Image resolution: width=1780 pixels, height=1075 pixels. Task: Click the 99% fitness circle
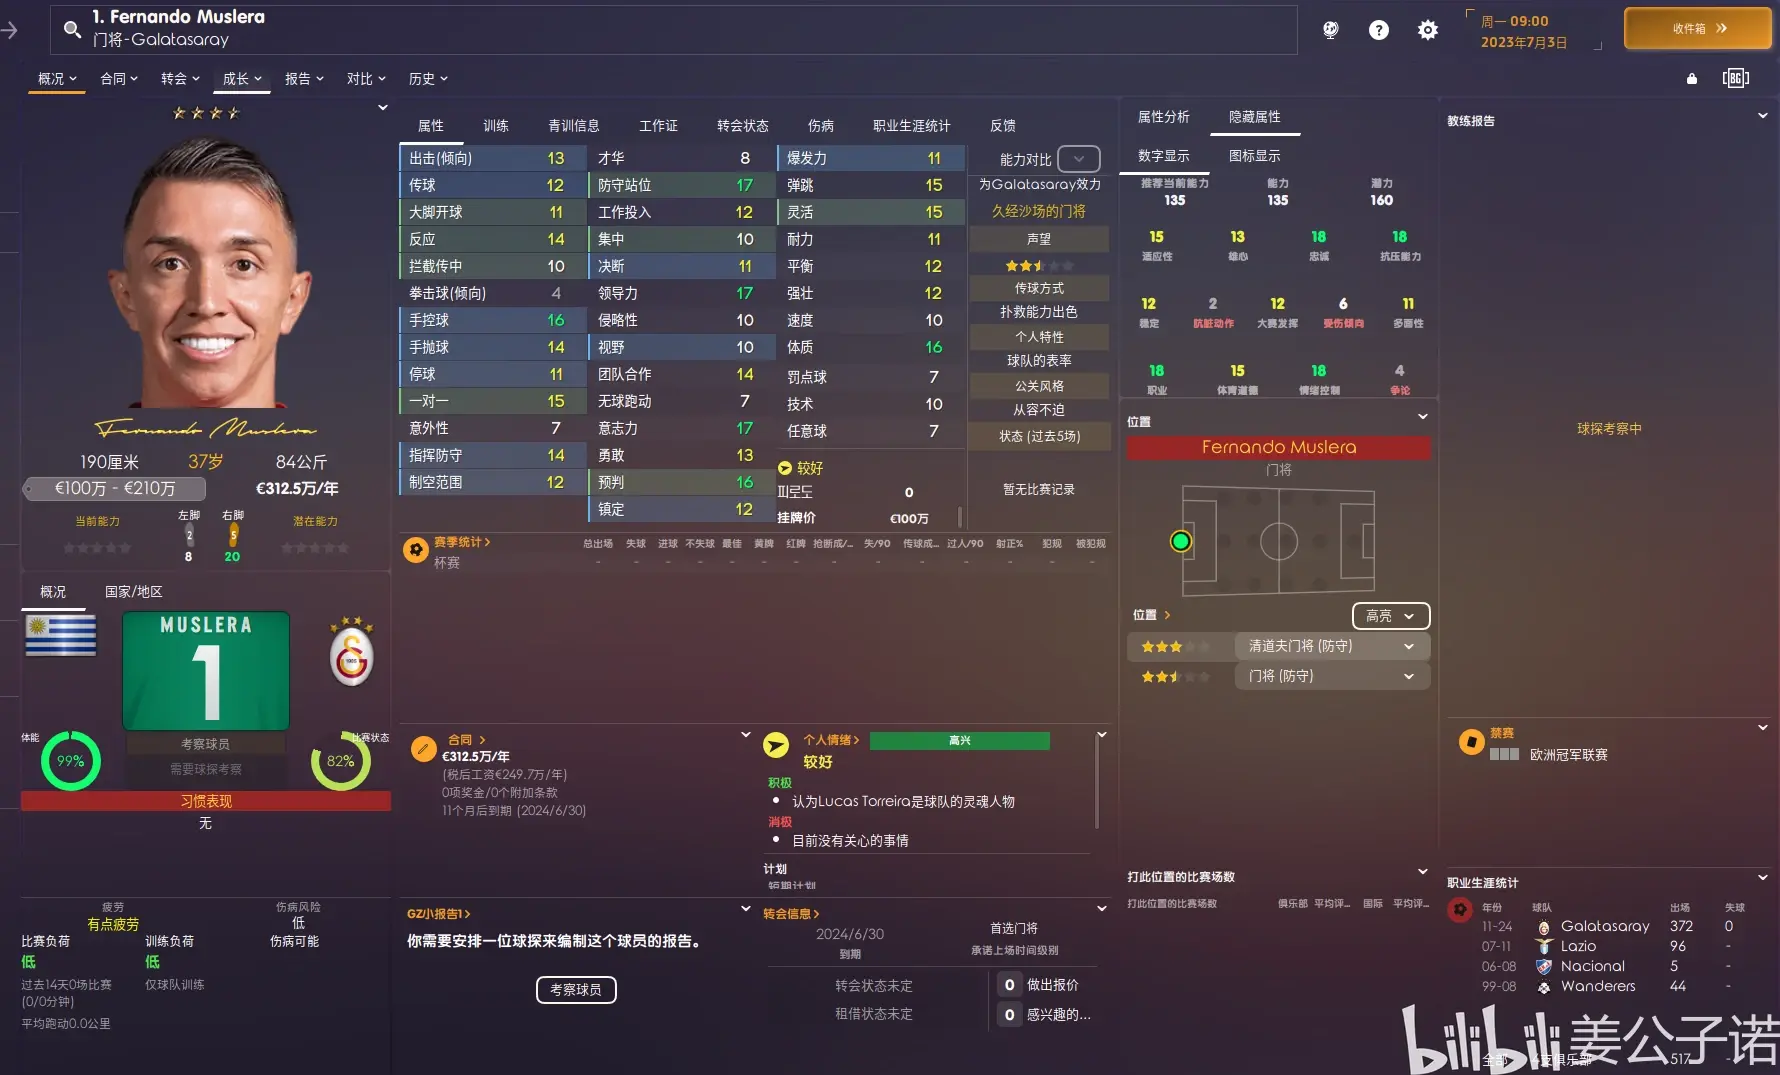70,761
